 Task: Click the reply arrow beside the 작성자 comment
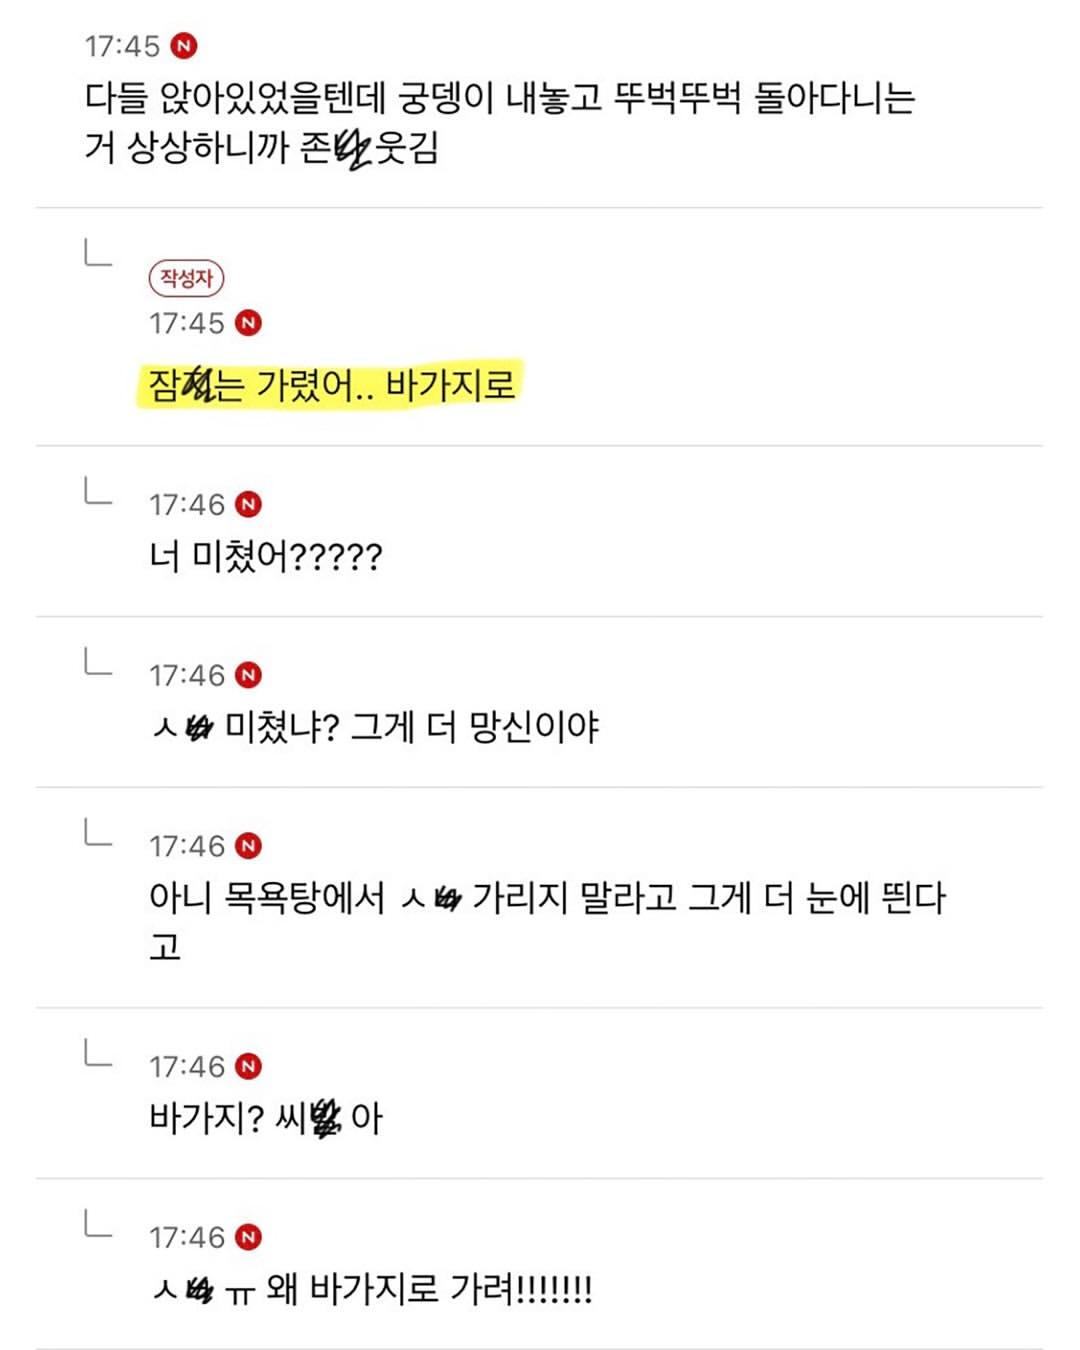pos(98,253)
